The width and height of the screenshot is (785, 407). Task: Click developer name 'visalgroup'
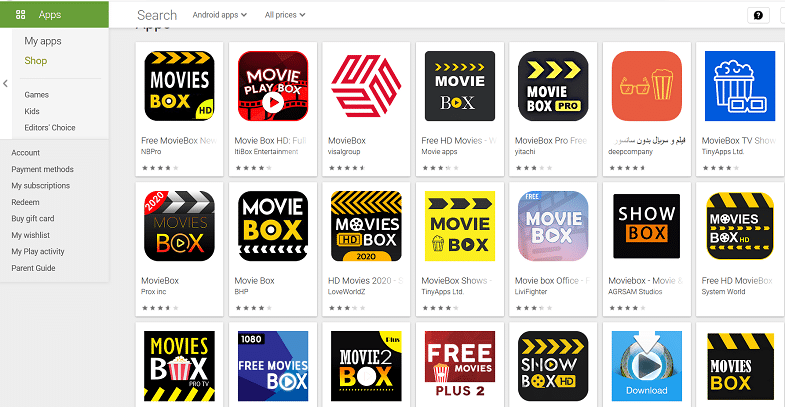(x=344, y=152)
